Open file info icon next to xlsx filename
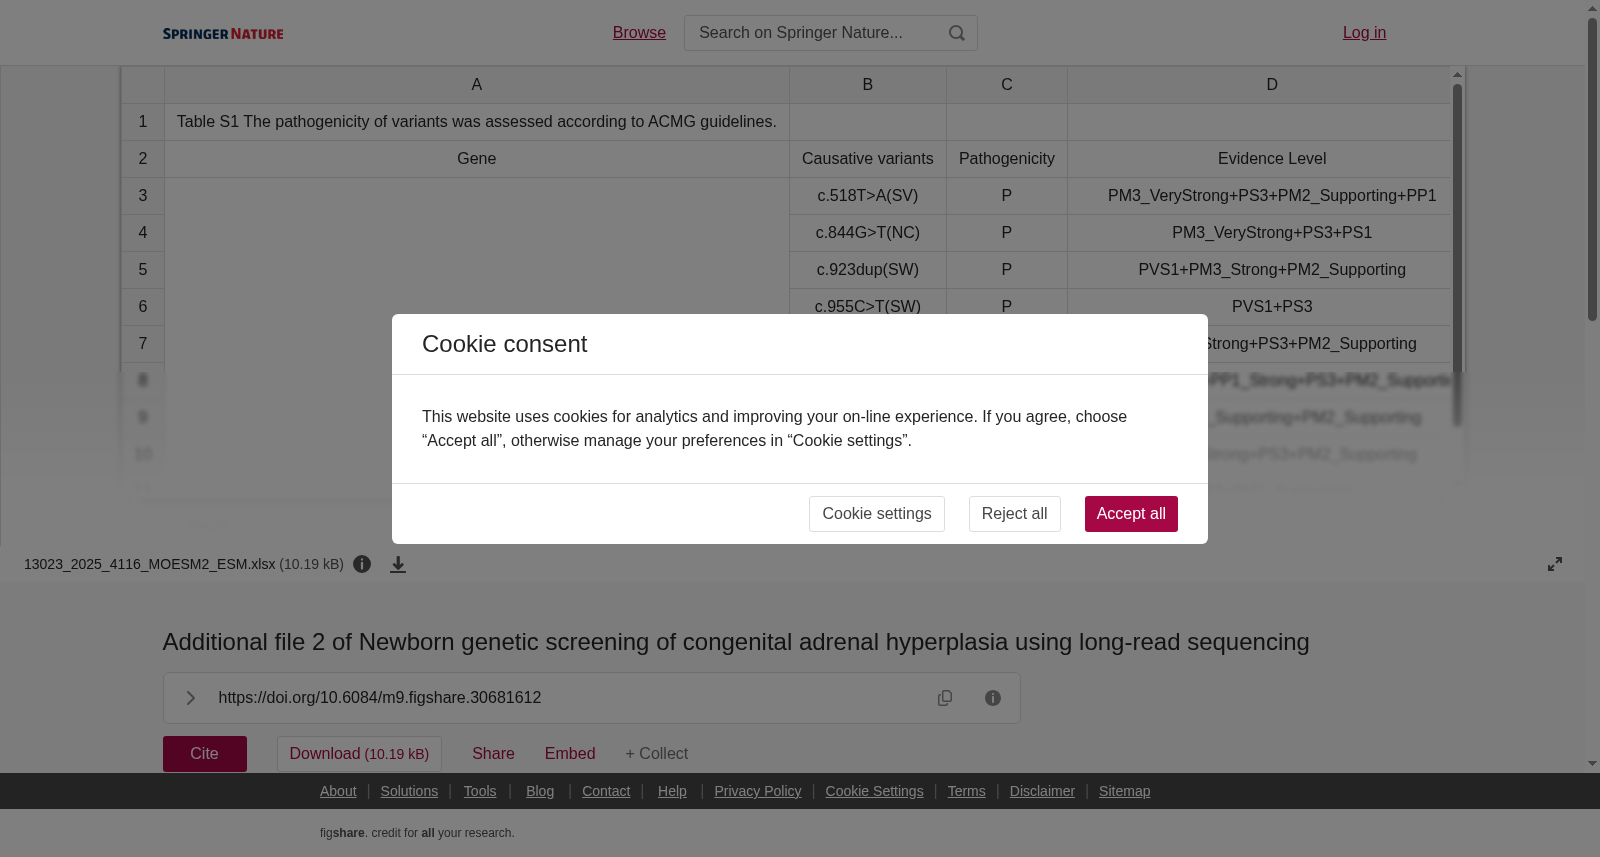 pos(362,564)
